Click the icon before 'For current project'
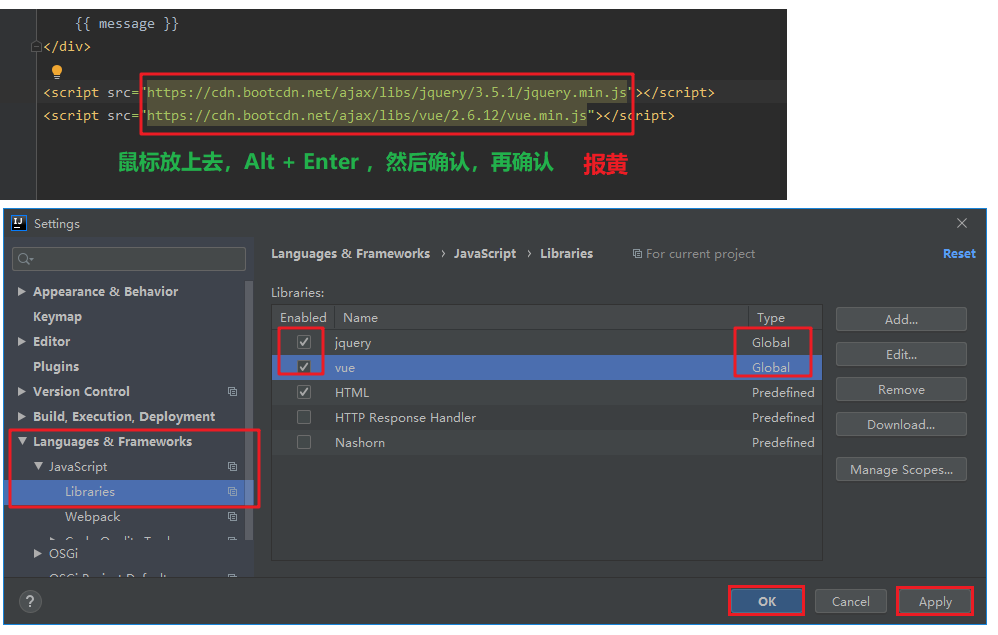Screen dimensions: 998x635 (637, 254)
